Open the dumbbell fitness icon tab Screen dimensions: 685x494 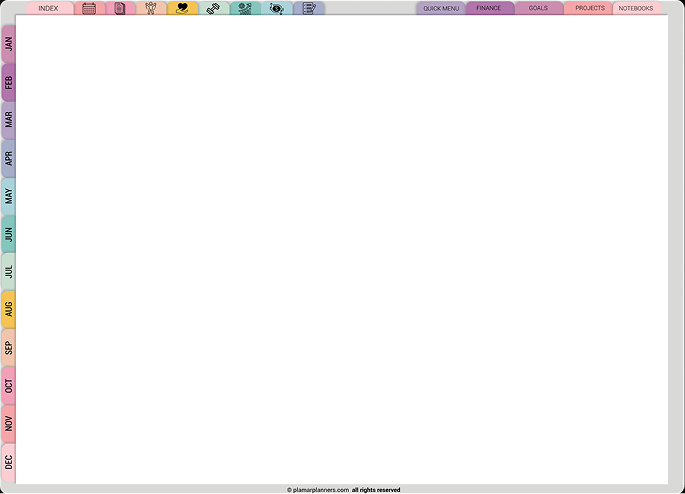tap(213, 8)
